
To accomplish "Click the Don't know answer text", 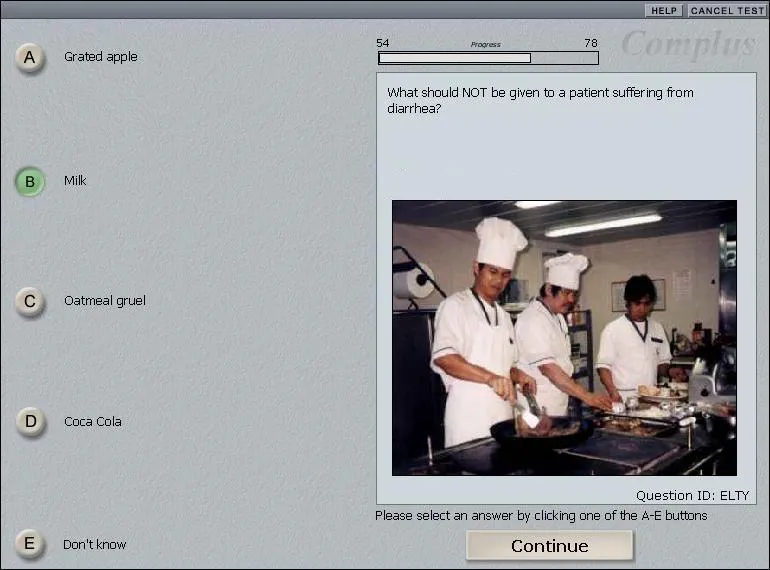I will click(95, 544).
